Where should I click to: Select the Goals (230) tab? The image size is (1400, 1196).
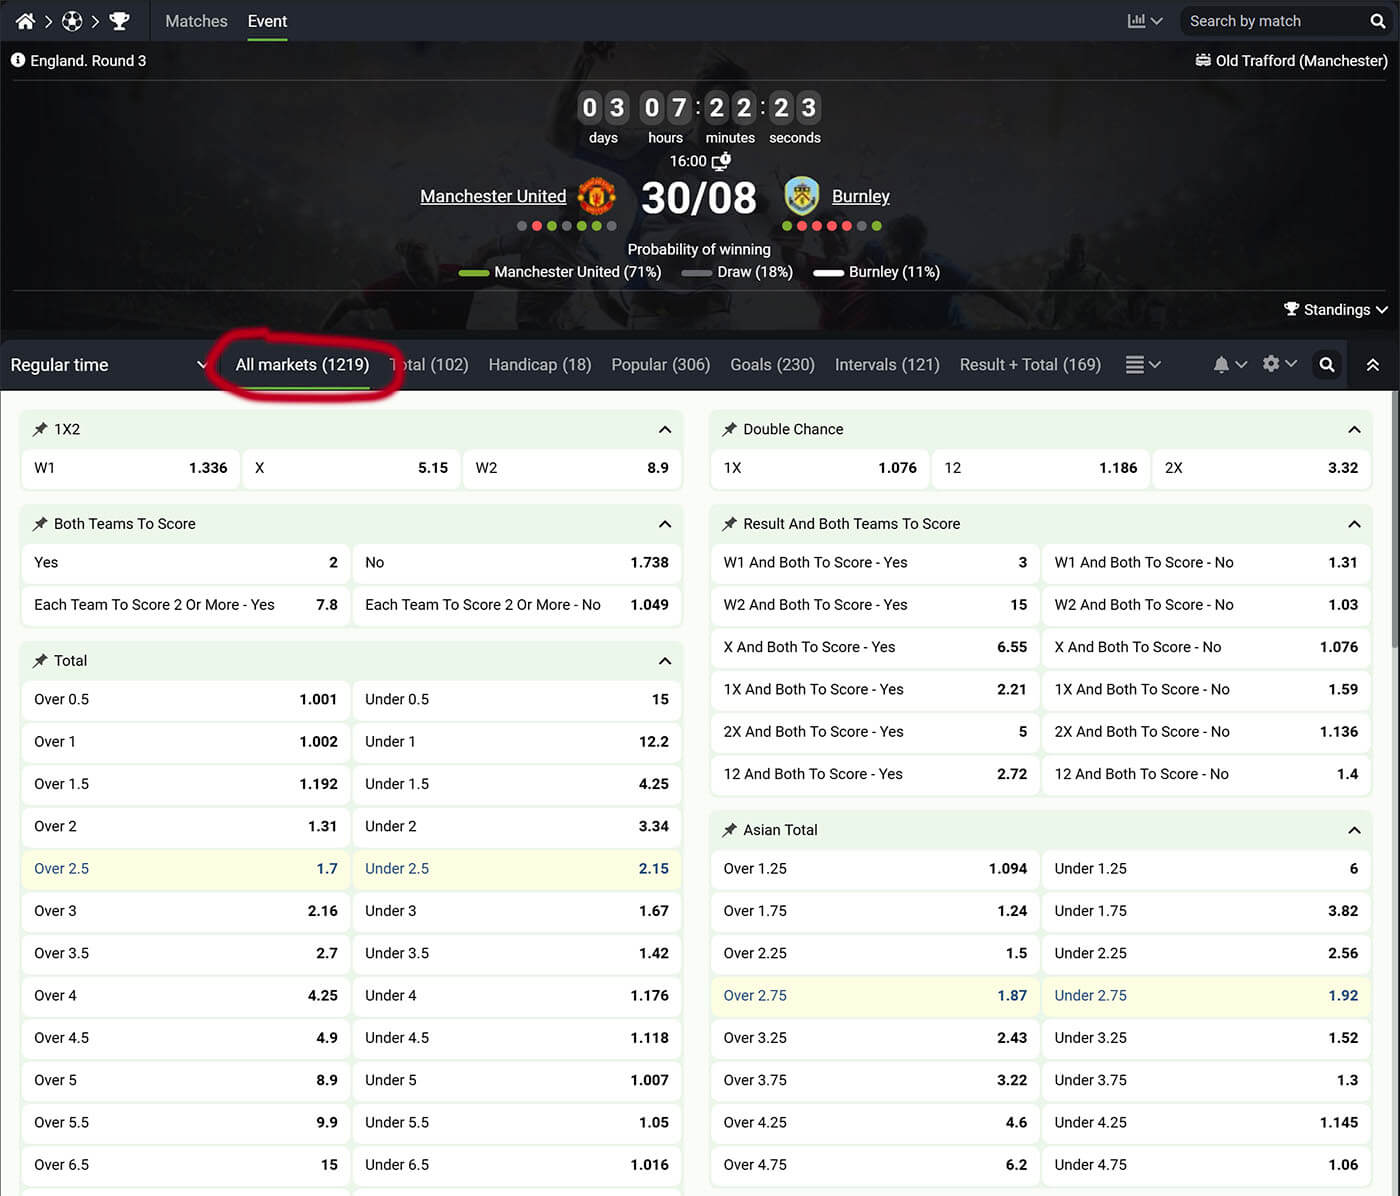click(773, 365)
